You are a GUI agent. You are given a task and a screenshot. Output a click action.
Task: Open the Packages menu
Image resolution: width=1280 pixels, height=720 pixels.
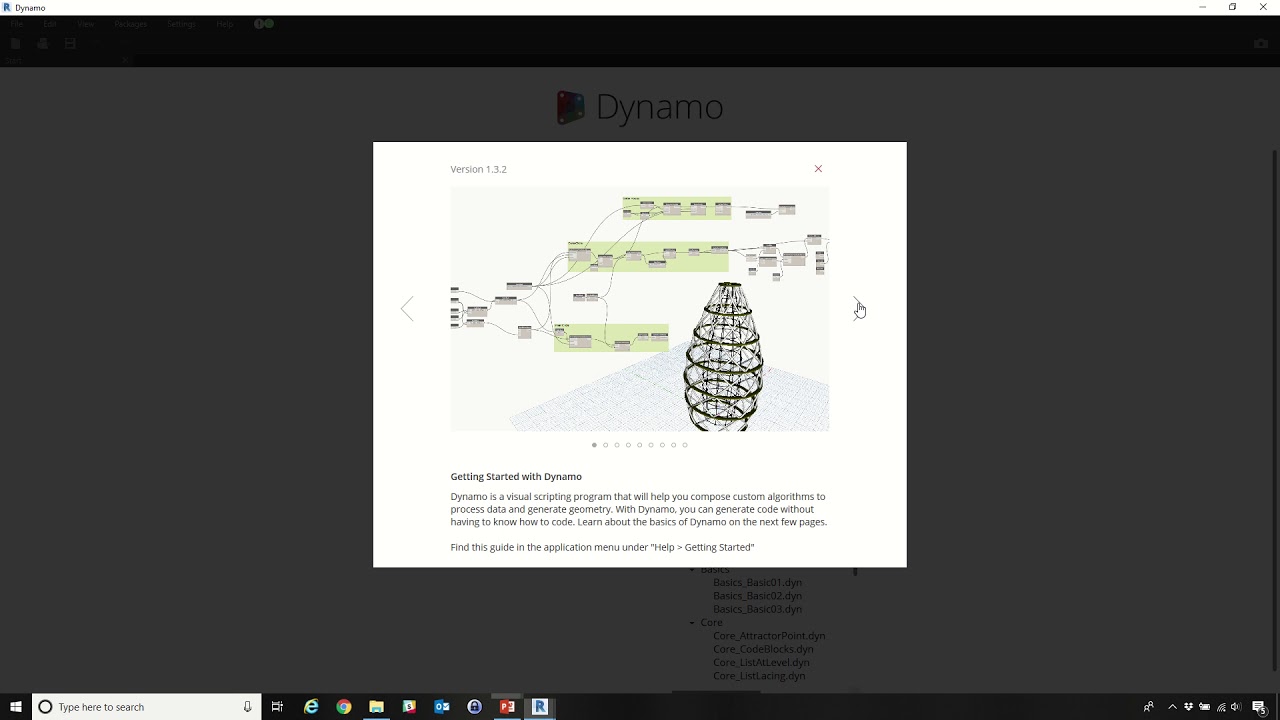click(131, 24)
